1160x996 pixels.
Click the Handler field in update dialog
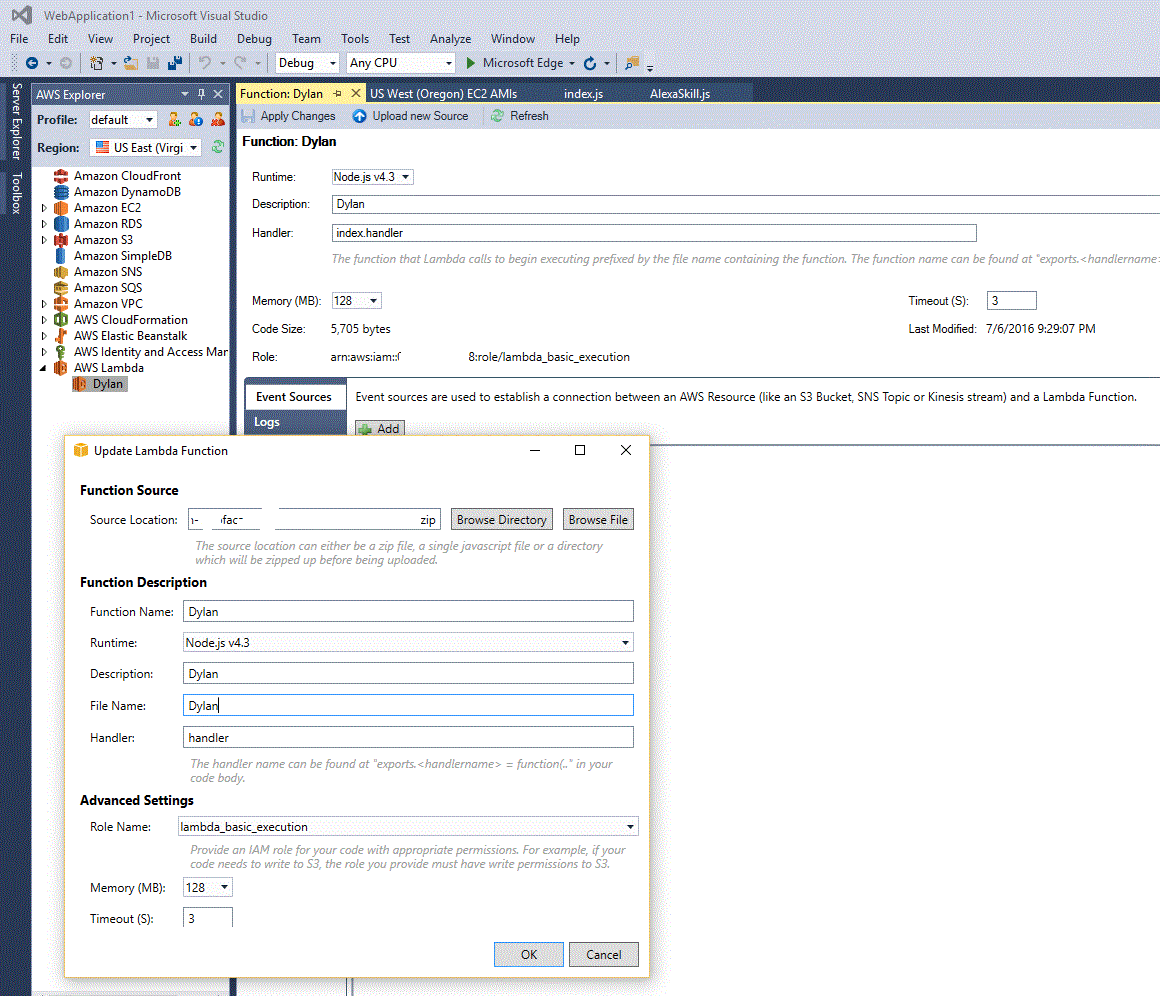[408, 738]
